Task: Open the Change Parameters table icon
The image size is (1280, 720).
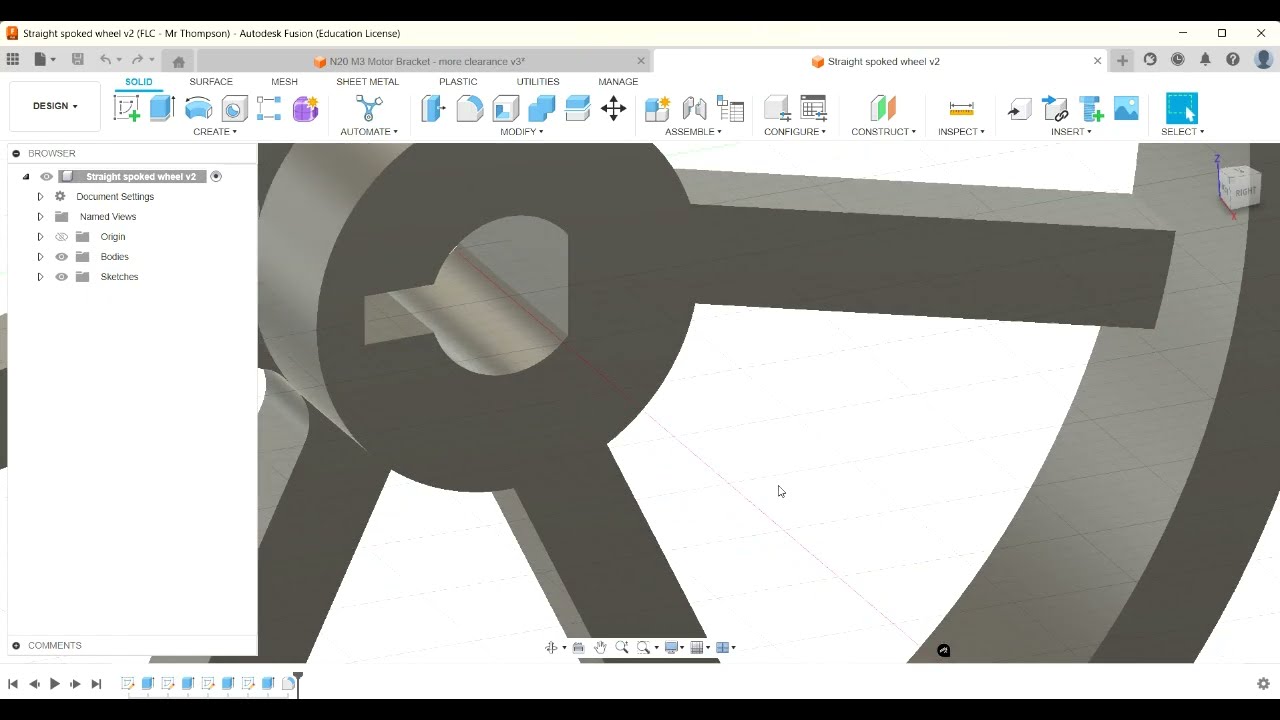Action: (x=814, y=108)
